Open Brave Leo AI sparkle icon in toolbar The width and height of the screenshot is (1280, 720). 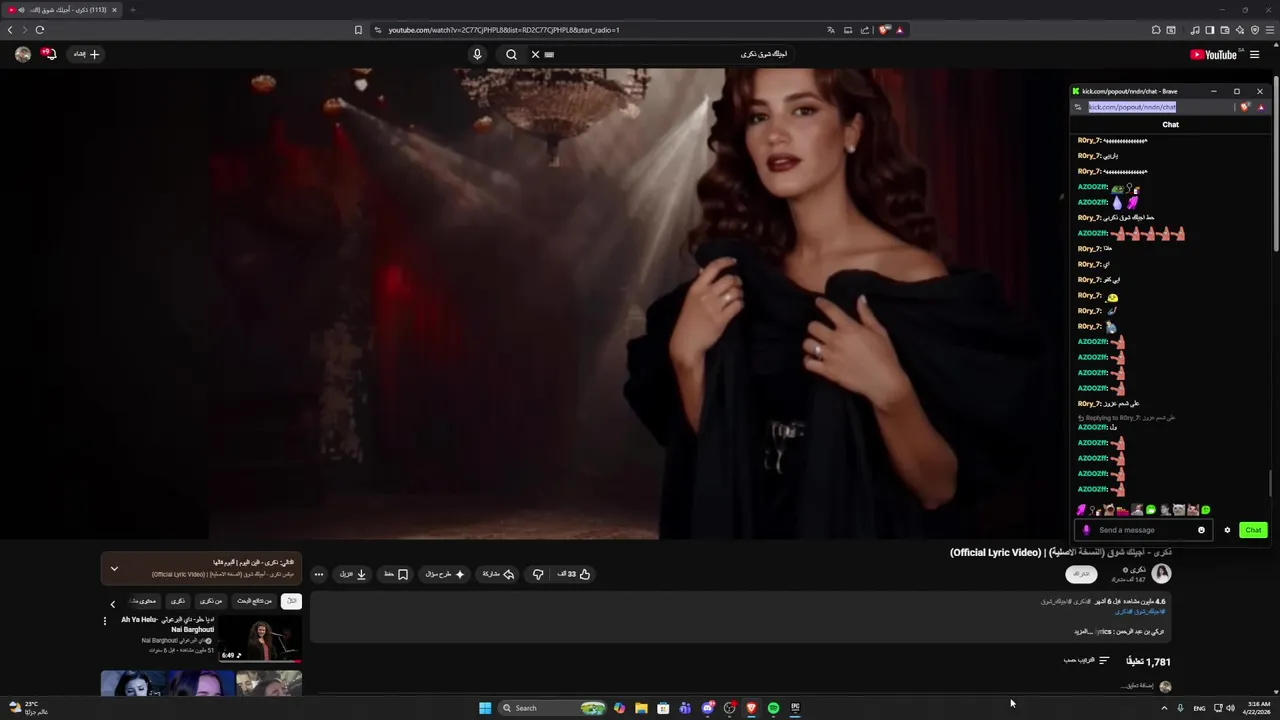[1240, 30]
